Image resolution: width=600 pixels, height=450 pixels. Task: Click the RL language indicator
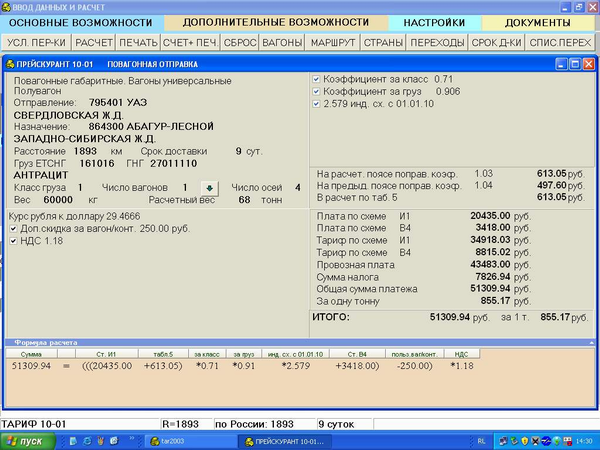(x=481, y=441)
